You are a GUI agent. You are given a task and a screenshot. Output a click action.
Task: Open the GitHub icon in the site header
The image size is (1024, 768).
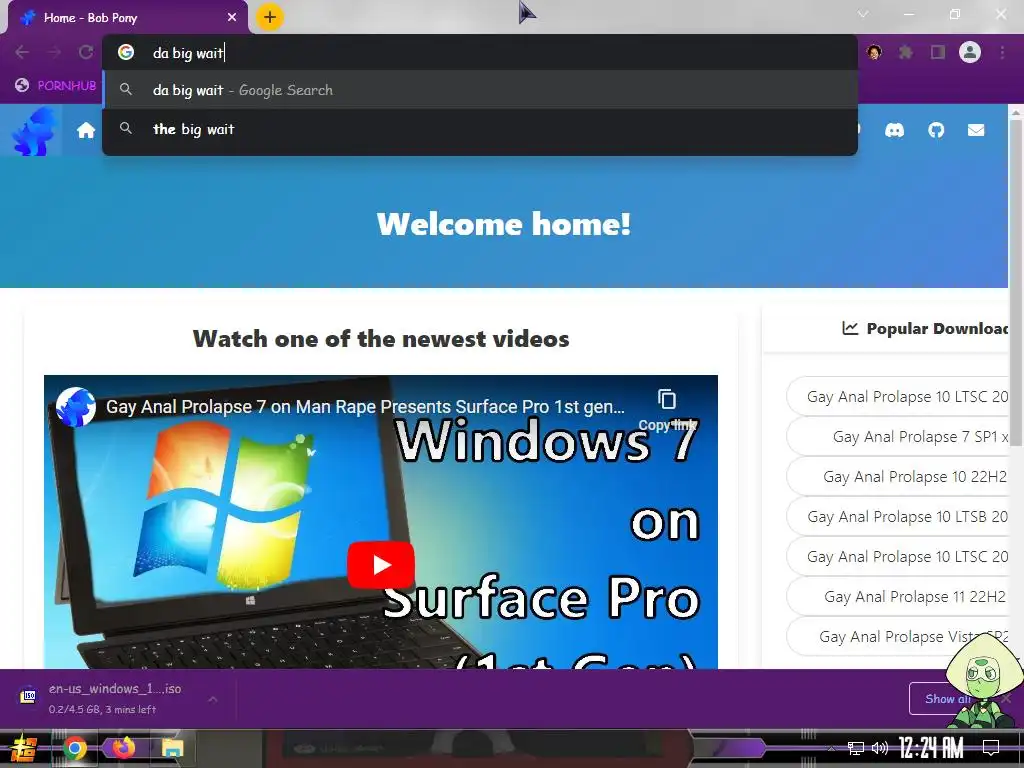pyautogui.click(x=936, y=131)
